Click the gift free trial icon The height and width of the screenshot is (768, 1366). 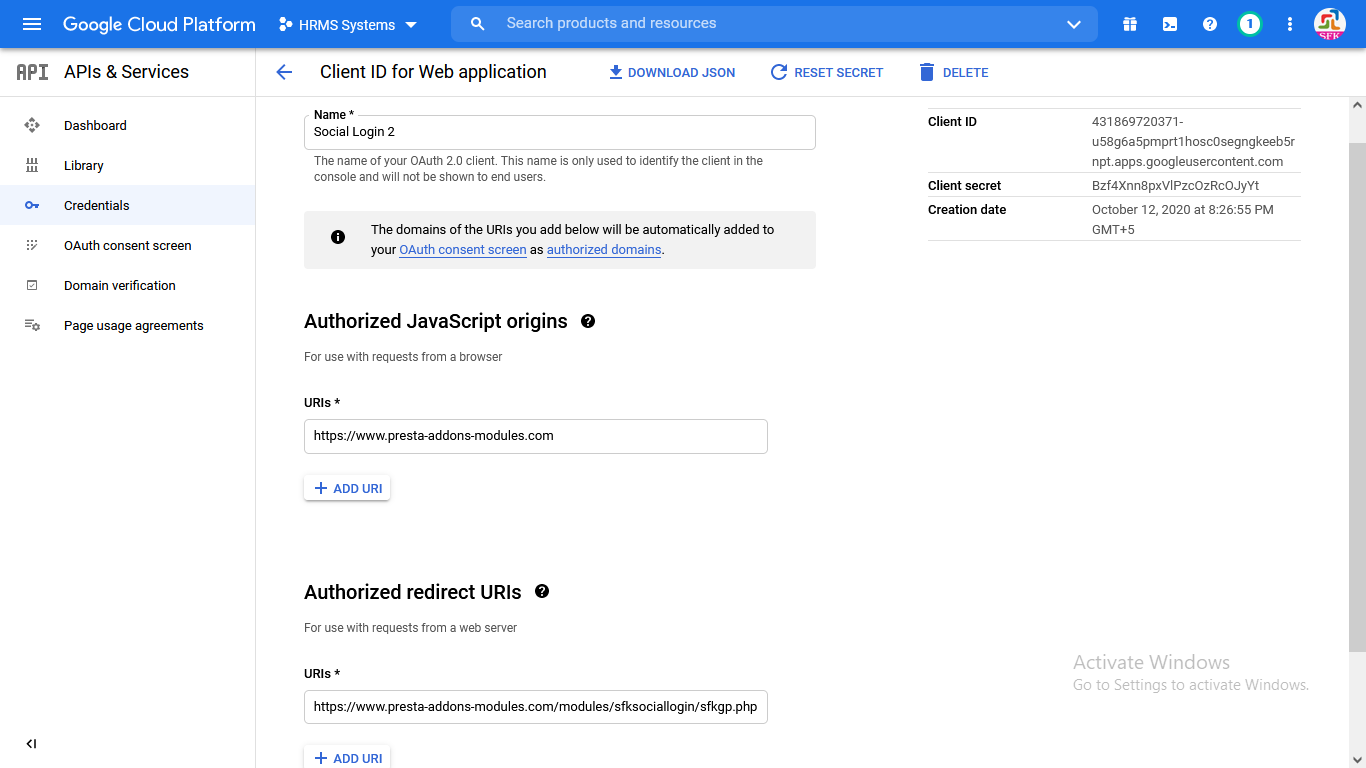click(x=1130, y=24)
